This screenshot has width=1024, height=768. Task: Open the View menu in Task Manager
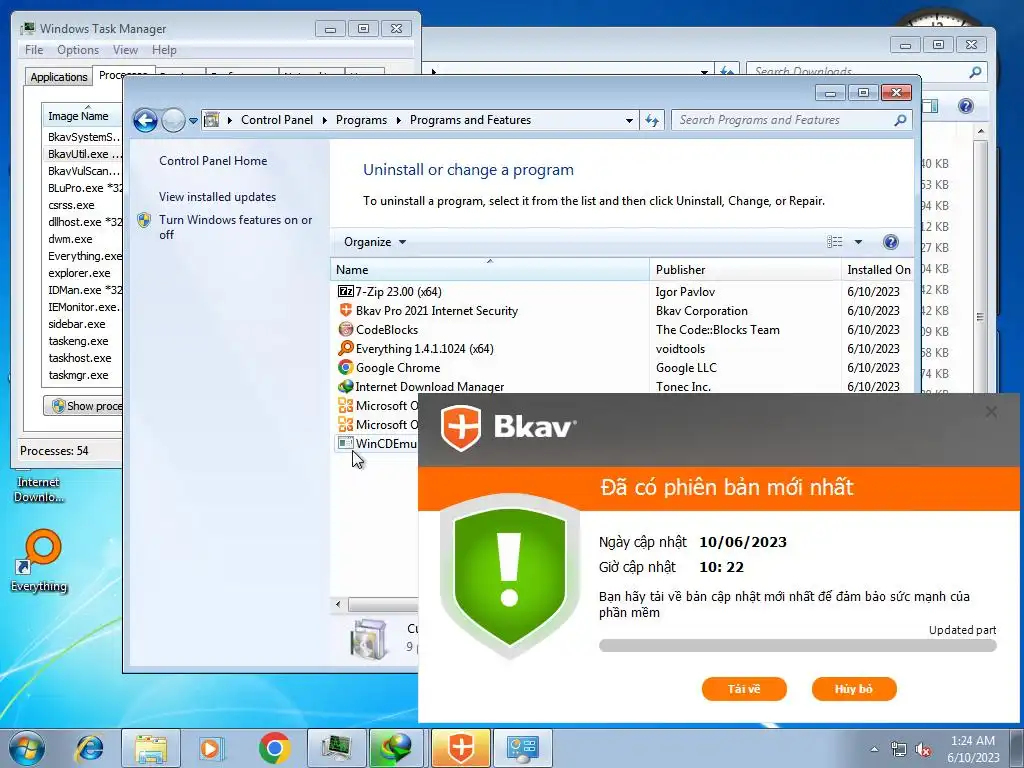125,50
